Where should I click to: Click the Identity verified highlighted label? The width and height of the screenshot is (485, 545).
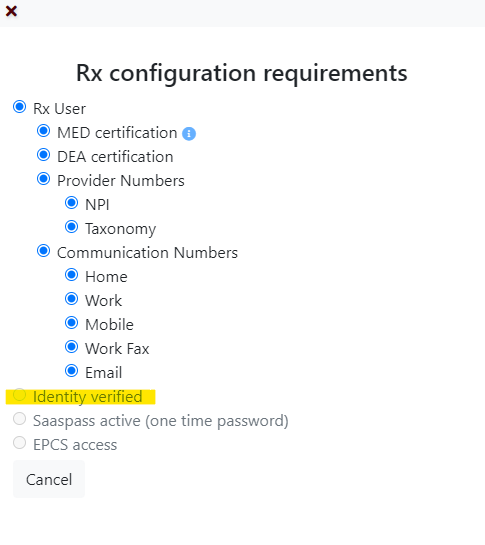pyautogui.click(x=88, y=397)
